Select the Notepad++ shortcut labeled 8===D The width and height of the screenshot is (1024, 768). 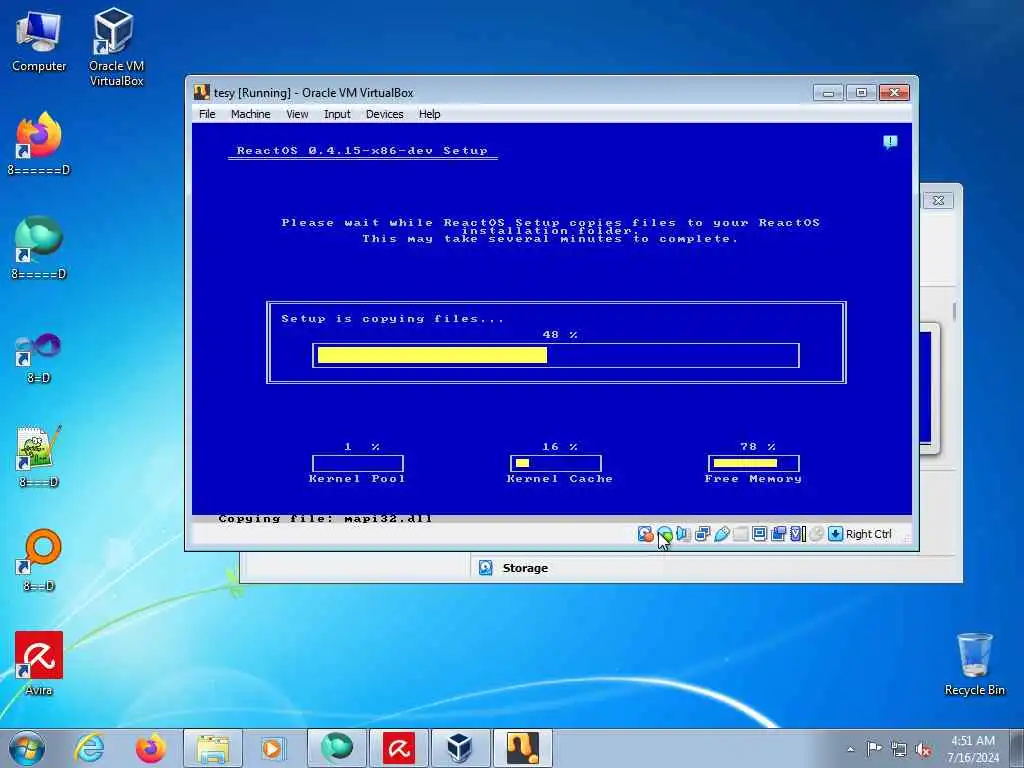(39, 456)
